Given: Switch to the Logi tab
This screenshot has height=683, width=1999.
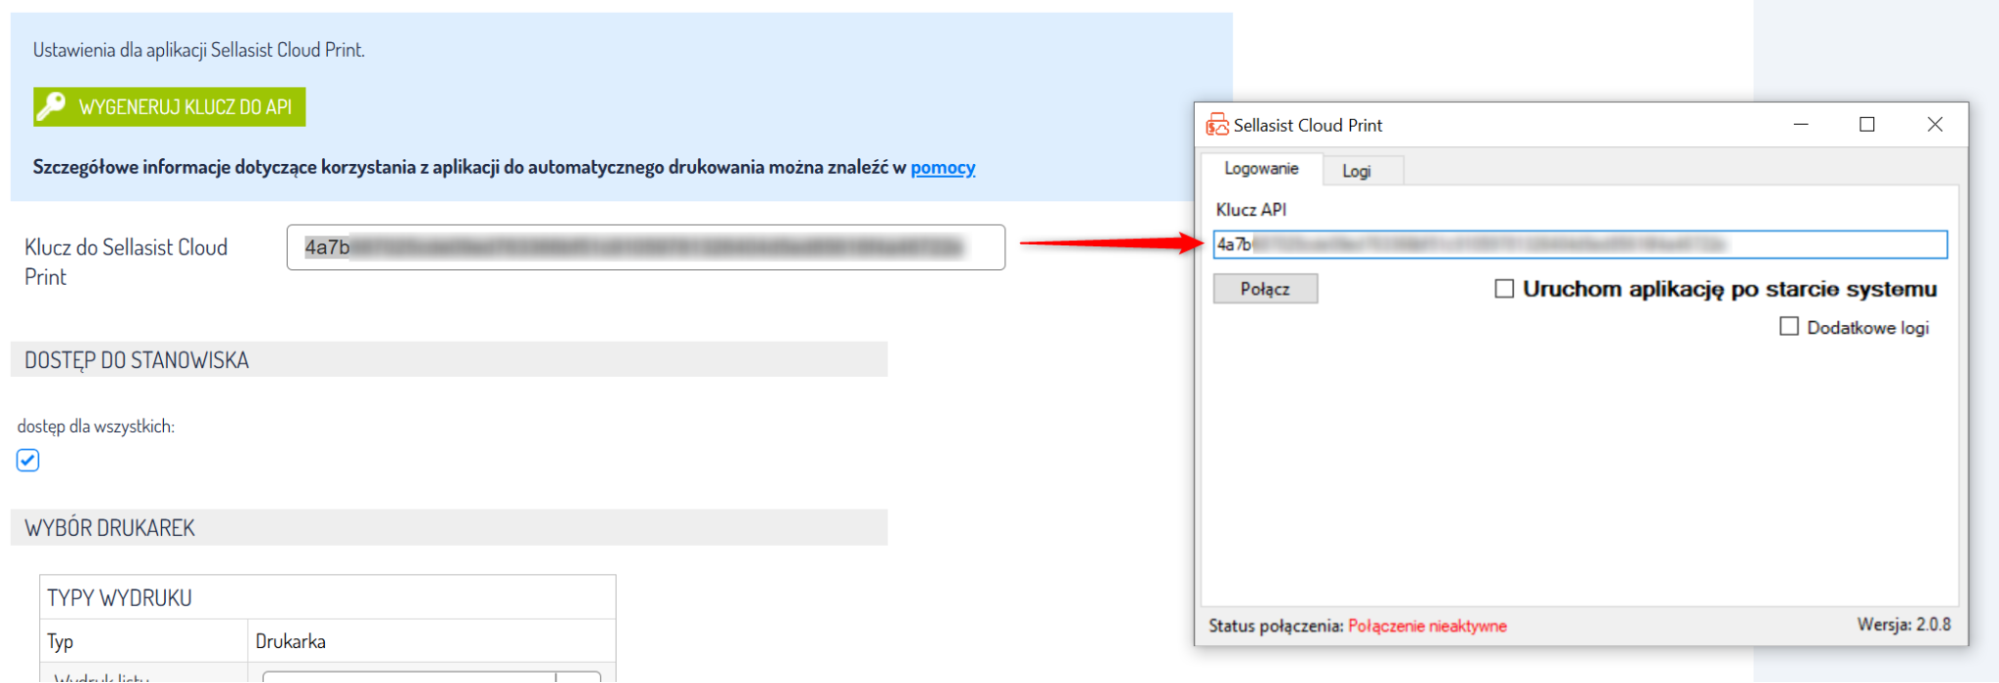Looking at the screenshot, I should (x=1356, y=171).
